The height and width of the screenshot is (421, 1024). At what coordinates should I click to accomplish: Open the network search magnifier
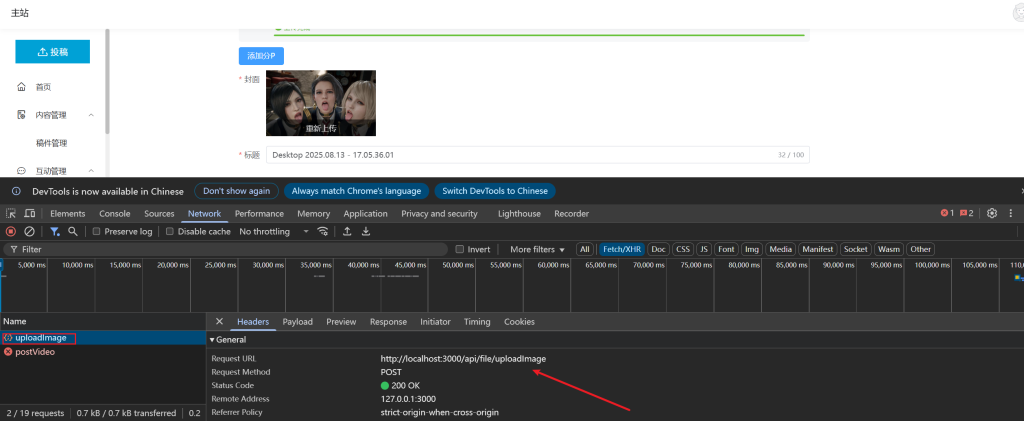pyautogui.click(x=73, y=232)
